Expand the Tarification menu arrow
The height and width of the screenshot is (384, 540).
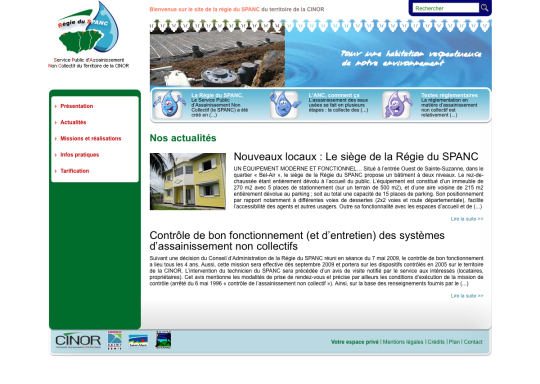(56, 171)
